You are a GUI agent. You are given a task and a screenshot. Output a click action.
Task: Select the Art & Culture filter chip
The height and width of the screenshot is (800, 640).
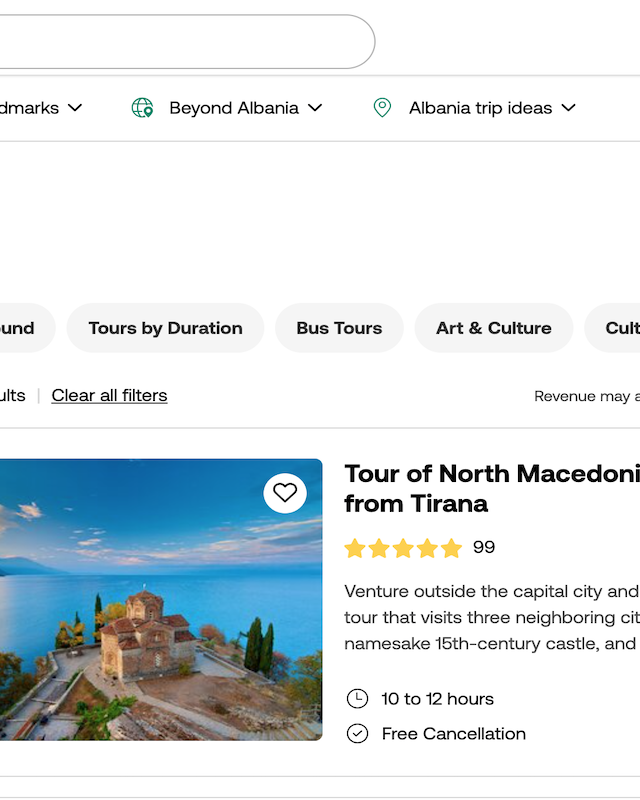point(494,328)
